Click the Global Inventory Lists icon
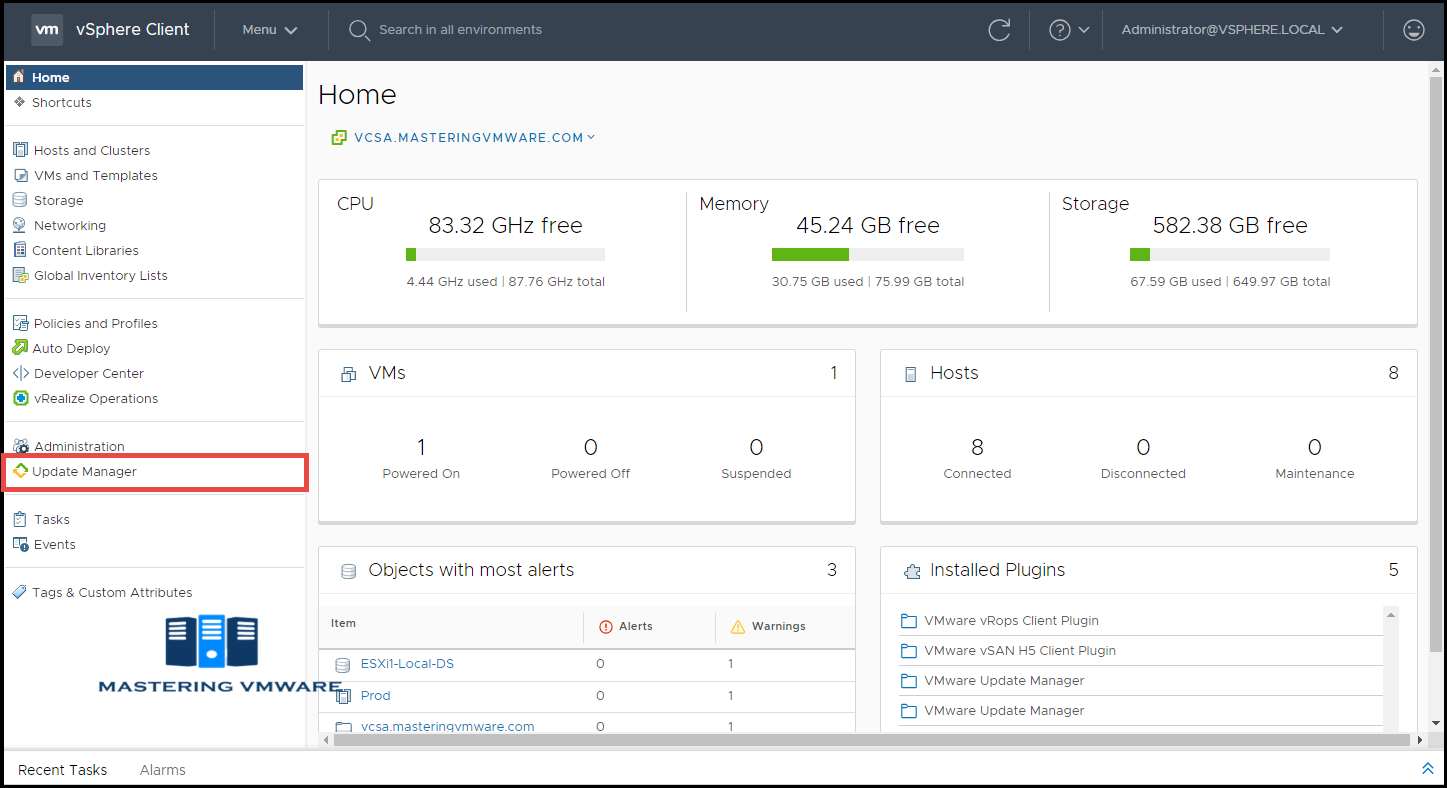Viewport: 1447px width, 788px height. click(x=20, y=275)
